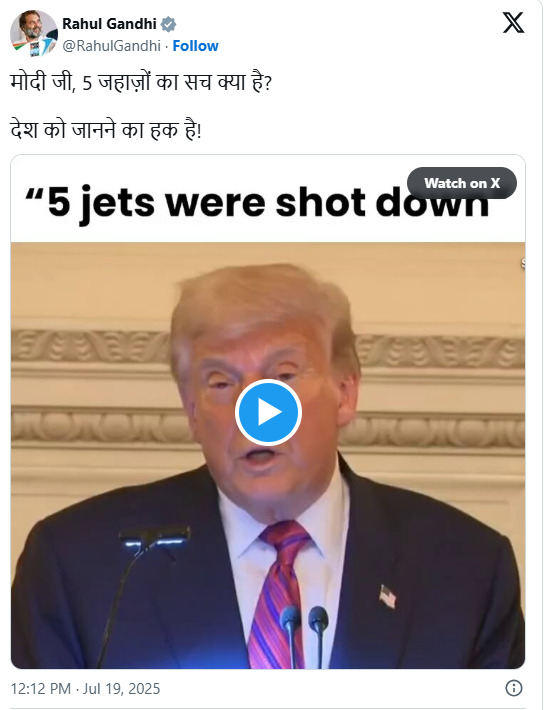The image size is (544, 710).
Task: Click the second tweet line ending with है!
Action: [x=106, y=130]
